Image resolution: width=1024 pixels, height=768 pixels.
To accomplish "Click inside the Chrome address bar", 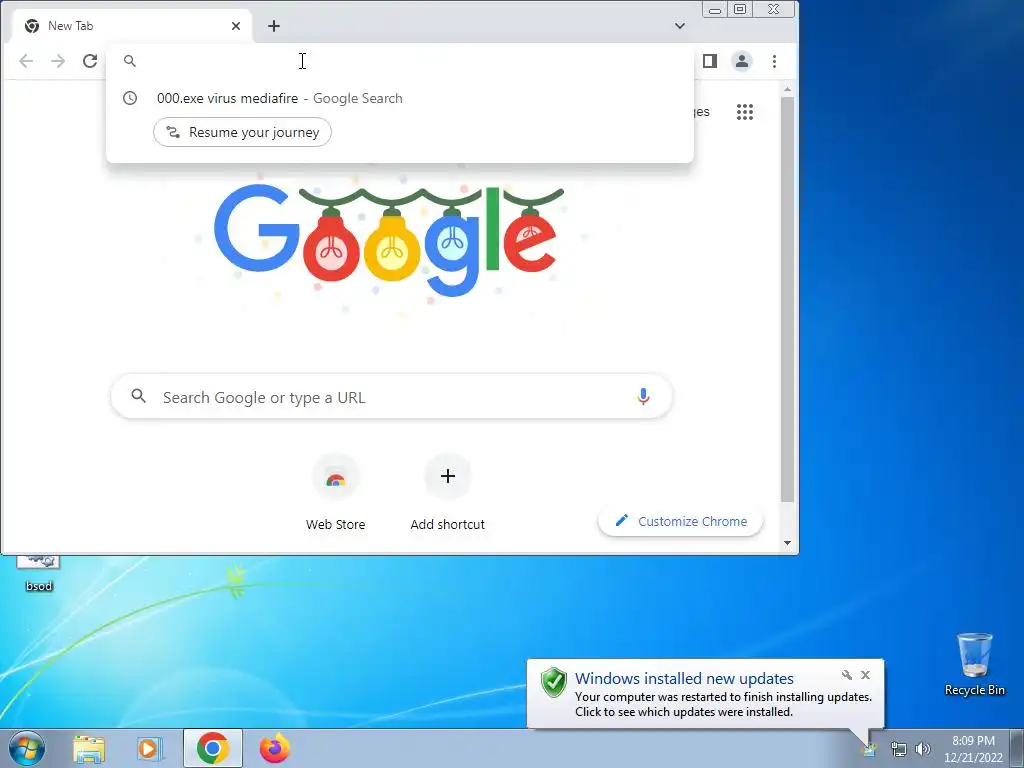I will (400, 61).
